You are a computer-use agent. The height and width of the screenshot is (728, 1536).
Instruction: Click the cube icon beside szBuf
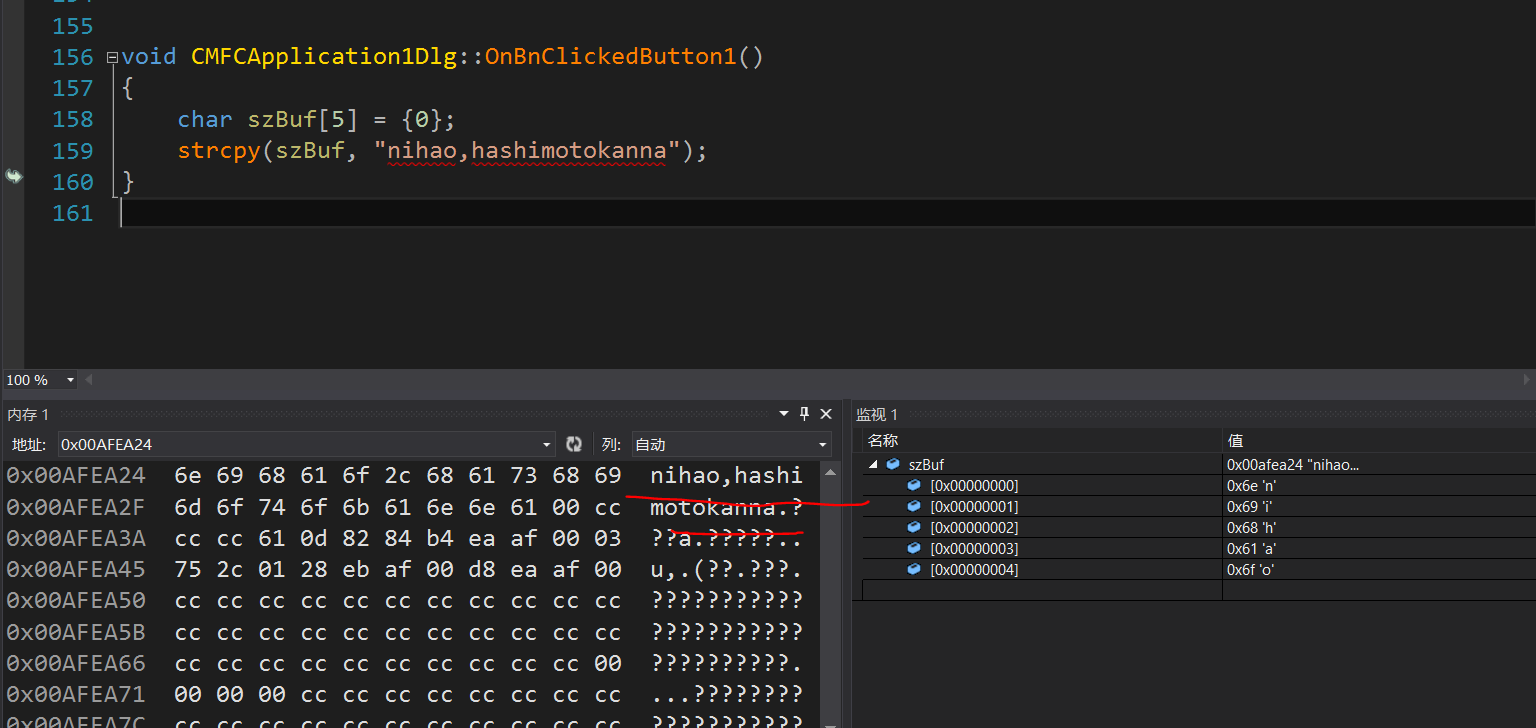(x=892, y=464)
